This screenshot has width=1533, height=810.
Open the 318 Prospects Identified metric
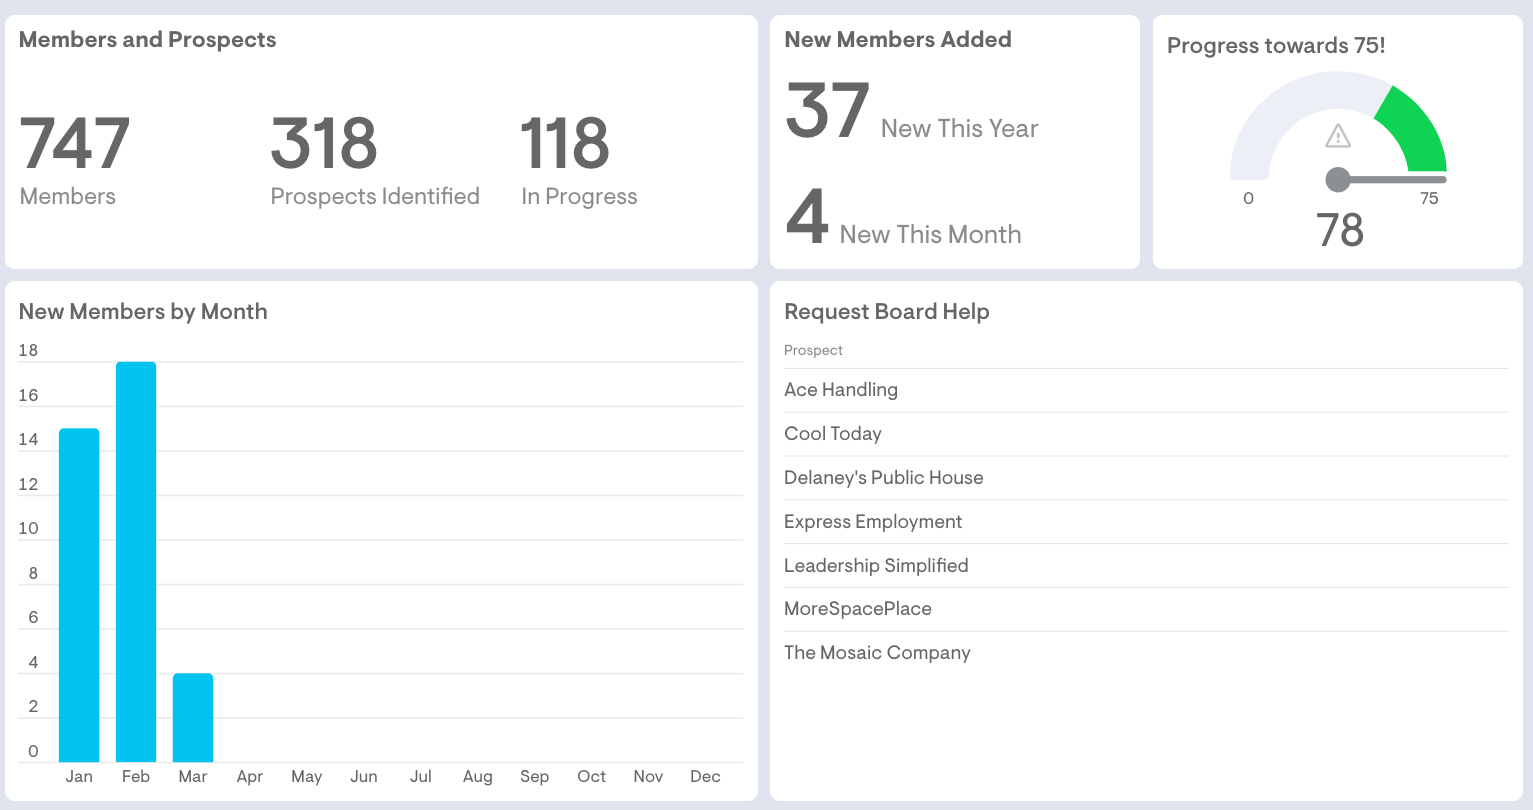pos(324,144)
